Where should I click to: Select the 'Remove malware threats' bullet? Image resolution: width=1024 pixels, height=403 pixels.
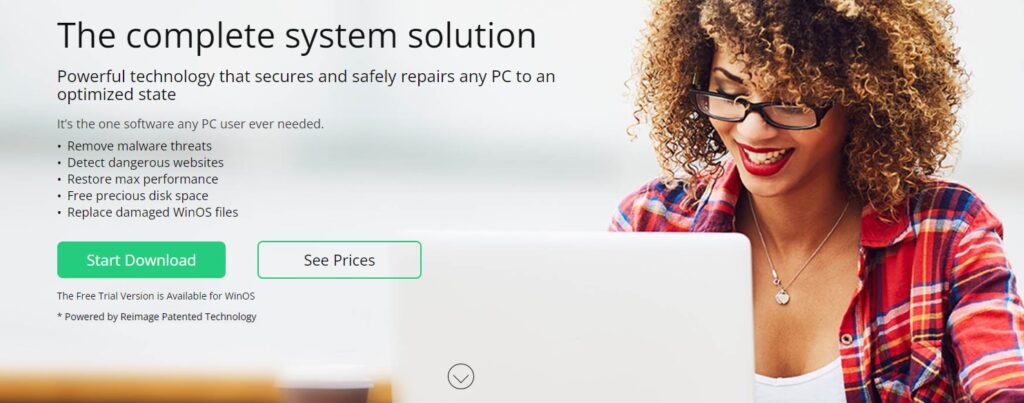pos(139,146)
